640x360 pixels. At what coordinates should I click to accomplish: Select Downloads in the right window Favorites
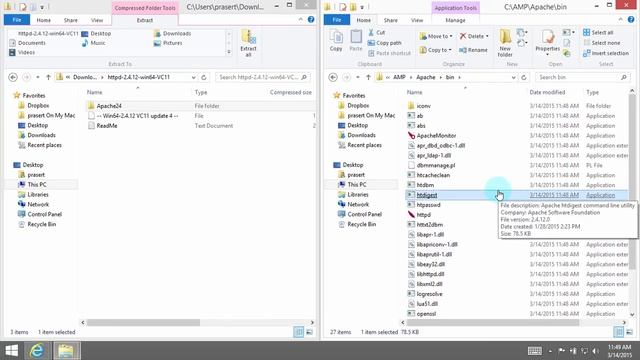pyautogui.click(x=361, y=135)
